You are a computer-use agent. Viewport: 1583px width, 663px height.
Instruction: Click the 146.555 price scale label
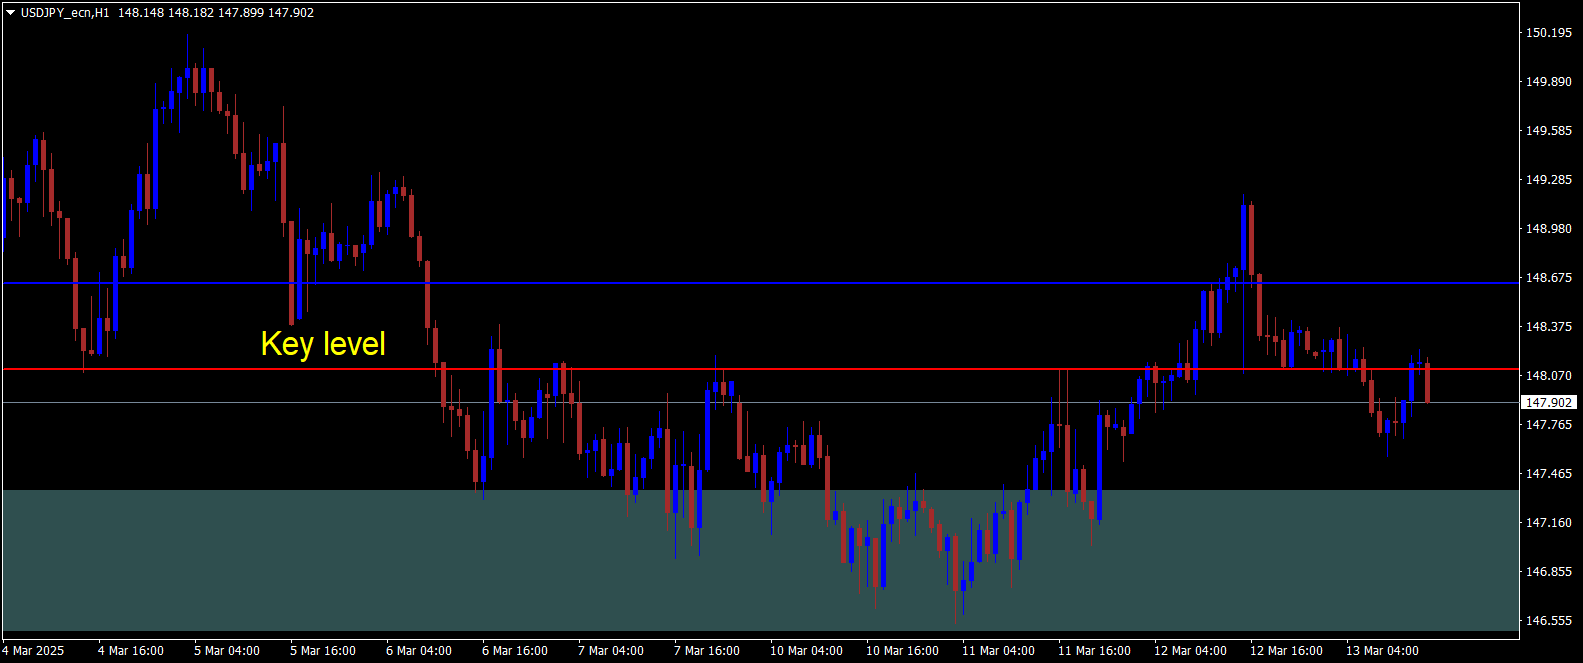[1548, 621]
